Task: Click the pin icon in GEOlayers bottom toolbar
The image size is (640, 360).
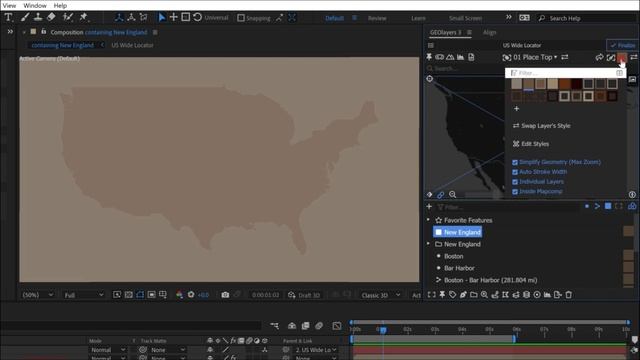Action: [x=442, y=294]
